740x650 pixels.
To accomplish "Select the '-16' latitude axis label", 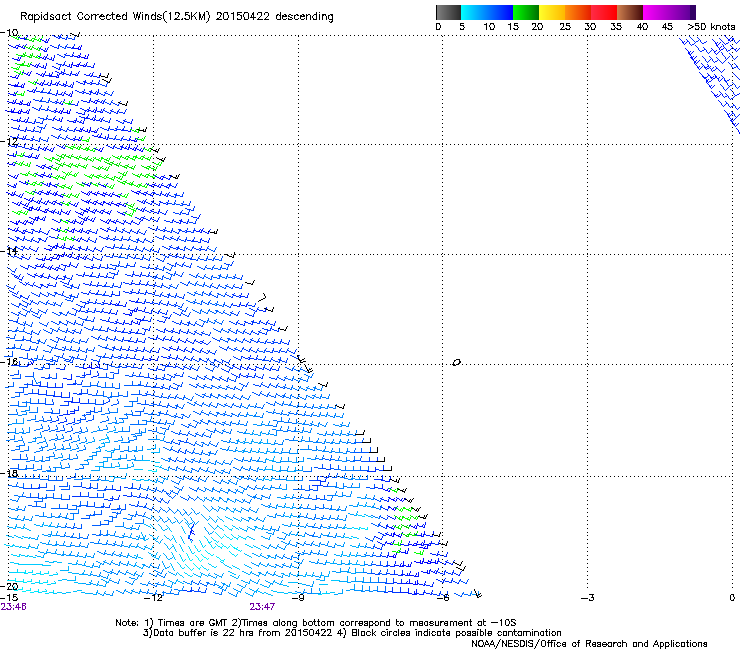I will point(9,361).
